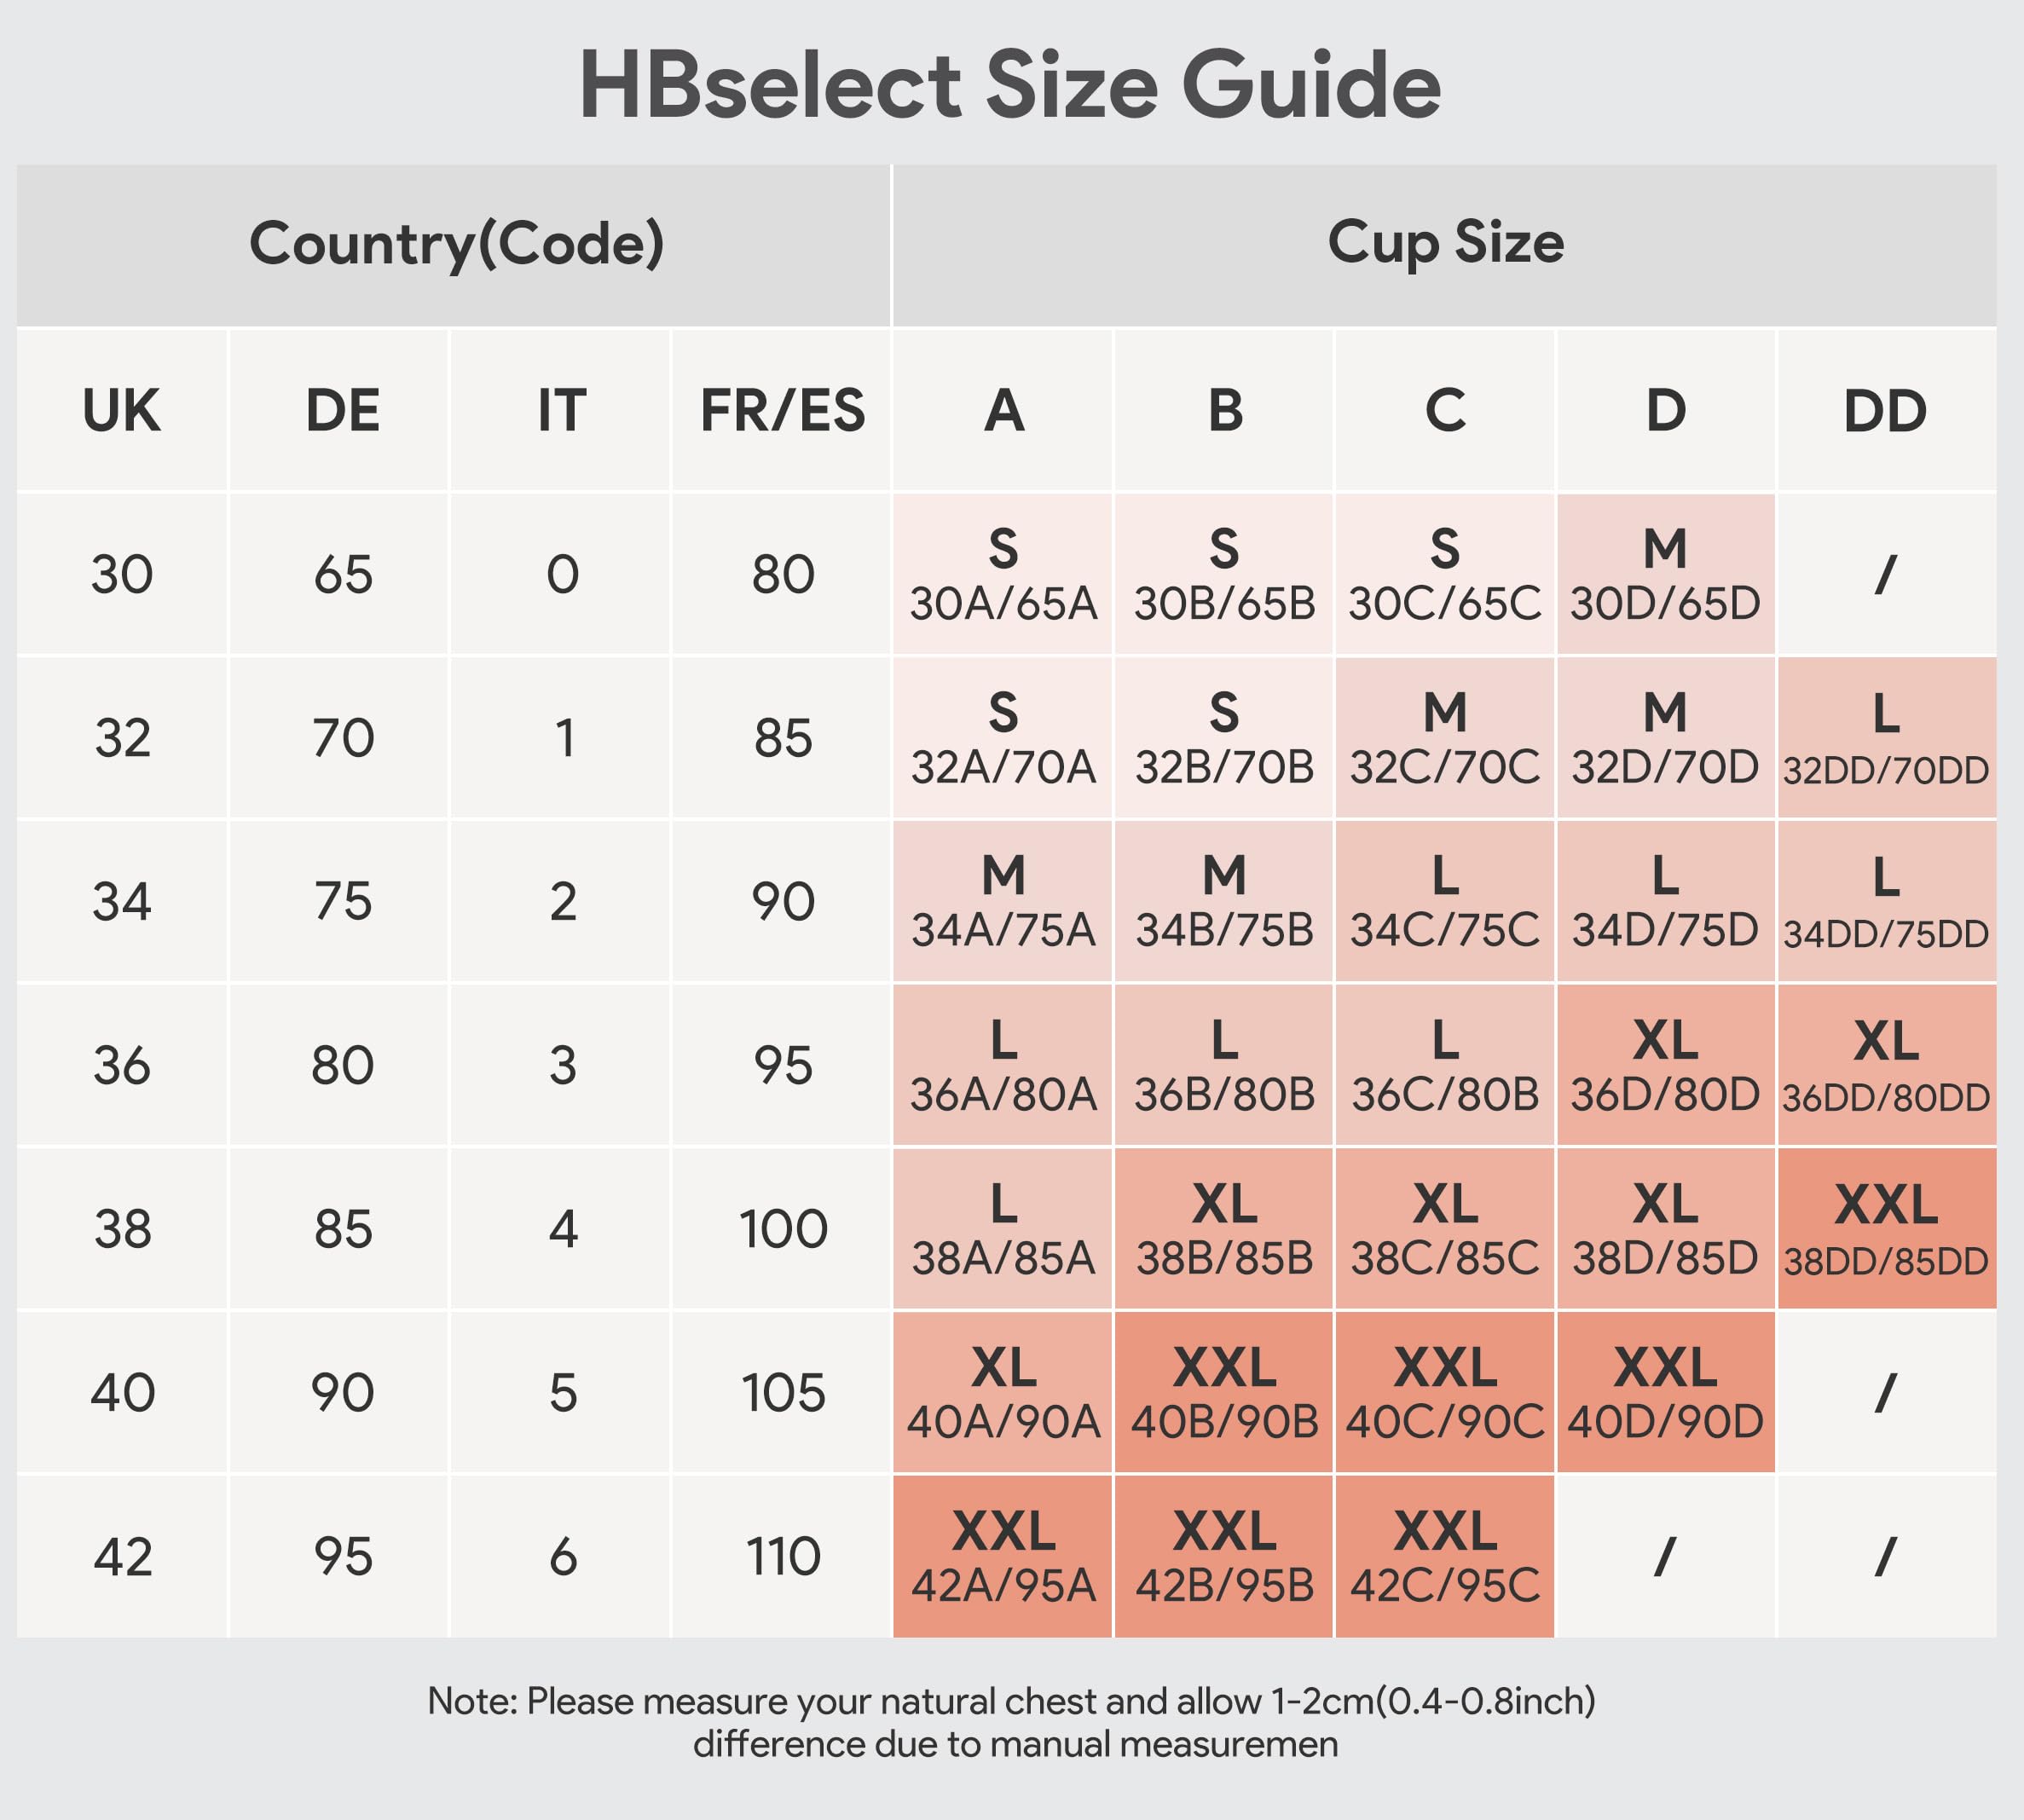Click the FR/ES column header
Screen dimensions: 2024x1820
(x=782, y=411)
